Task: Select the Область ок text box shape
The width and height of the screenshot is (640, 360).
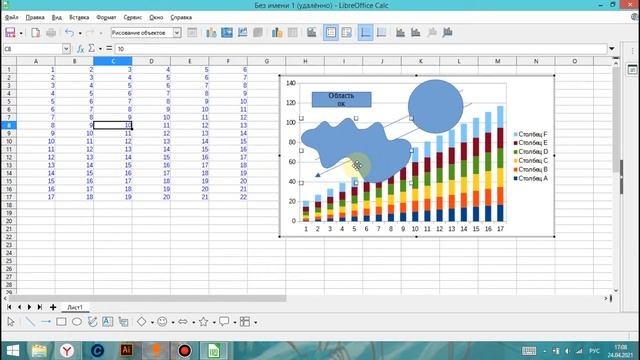Action: click(342, 100)
